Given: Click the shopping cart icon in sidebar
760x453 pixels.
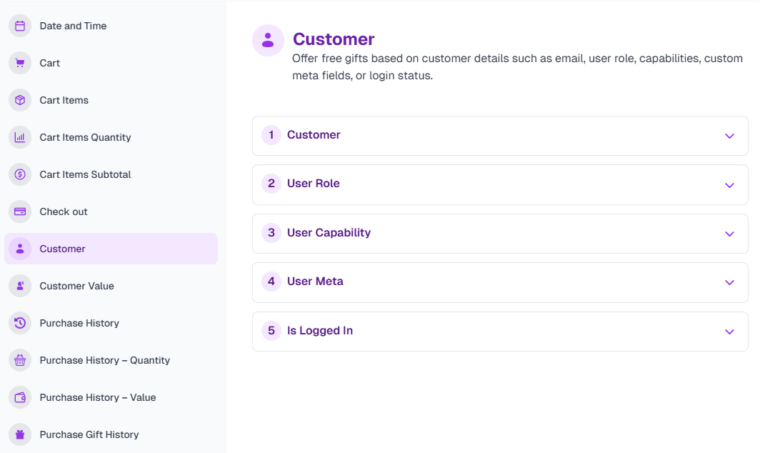Looking at the screenshot, I should 20,63.
